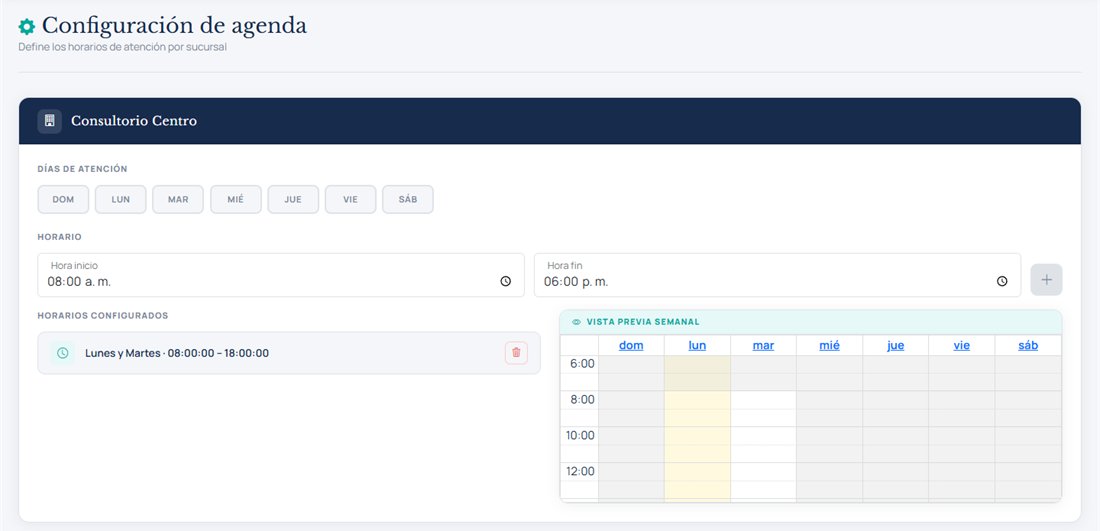Click the plus button to add schedule
The height and width of the screenshot is (531, 1100).
pyautogui.click(x=1046, y=280)
